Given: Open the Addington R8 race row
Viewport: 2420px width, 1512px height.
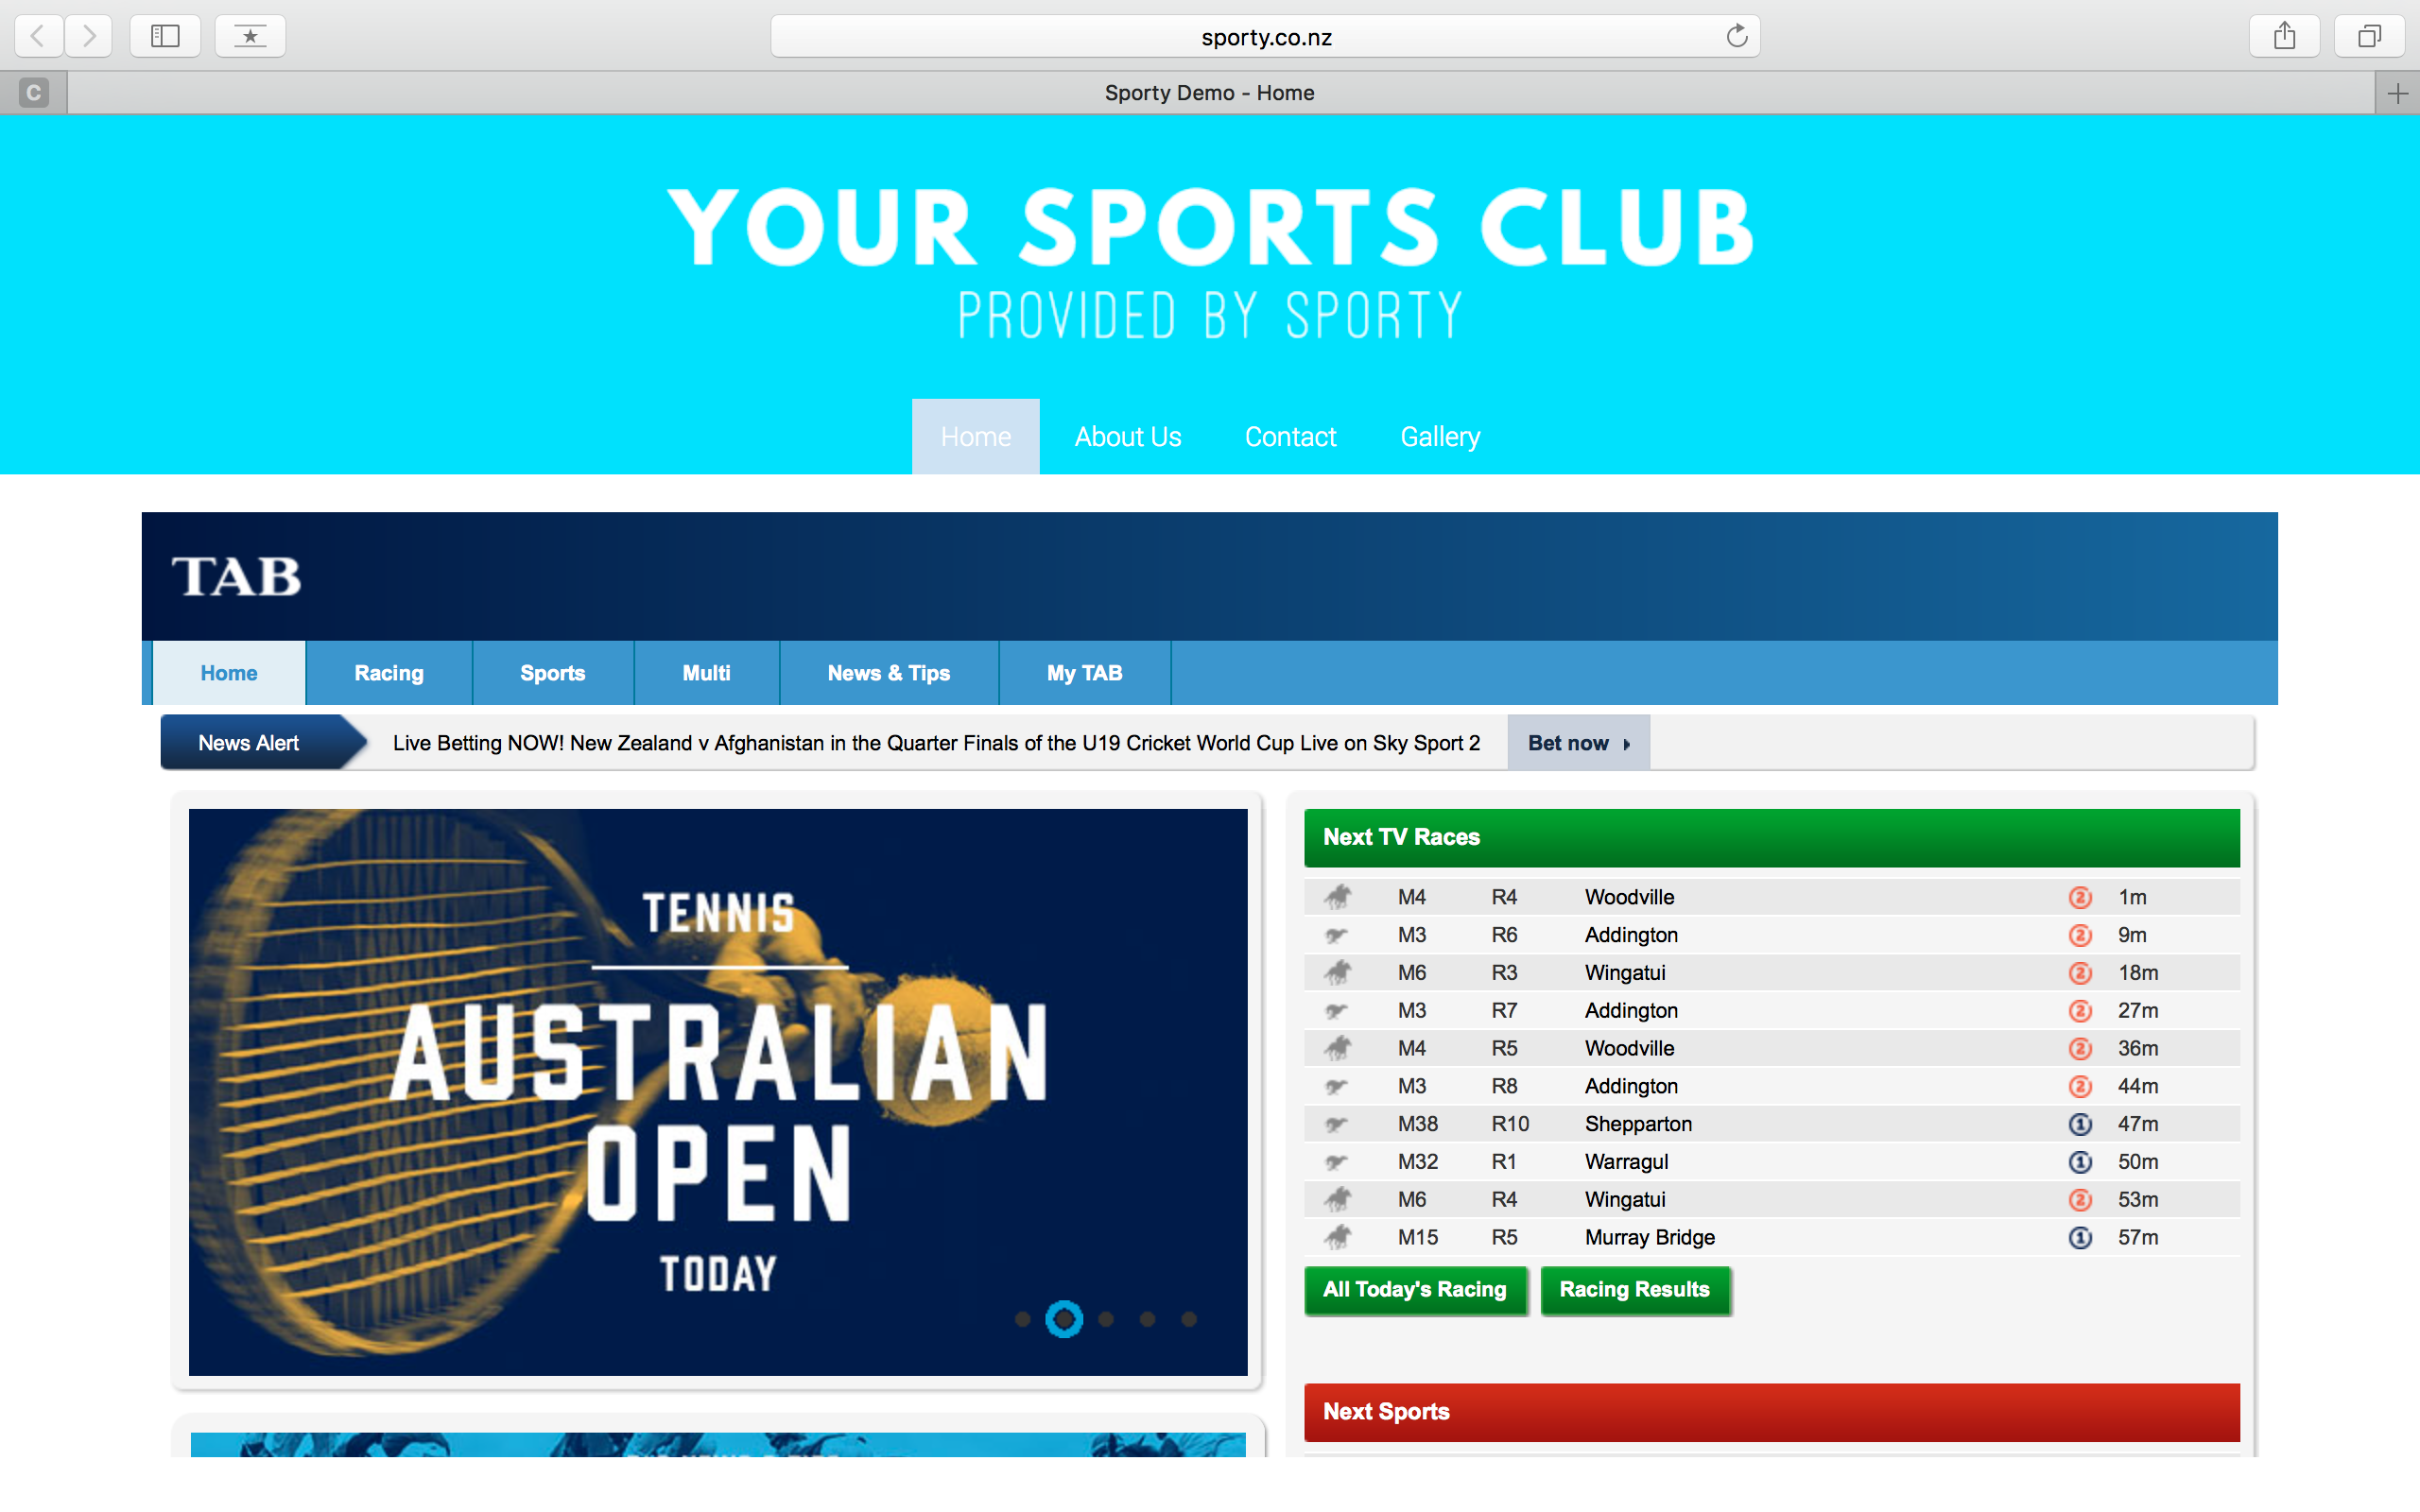Looking at the screenshot, I should click(x=1771, y=1086).
